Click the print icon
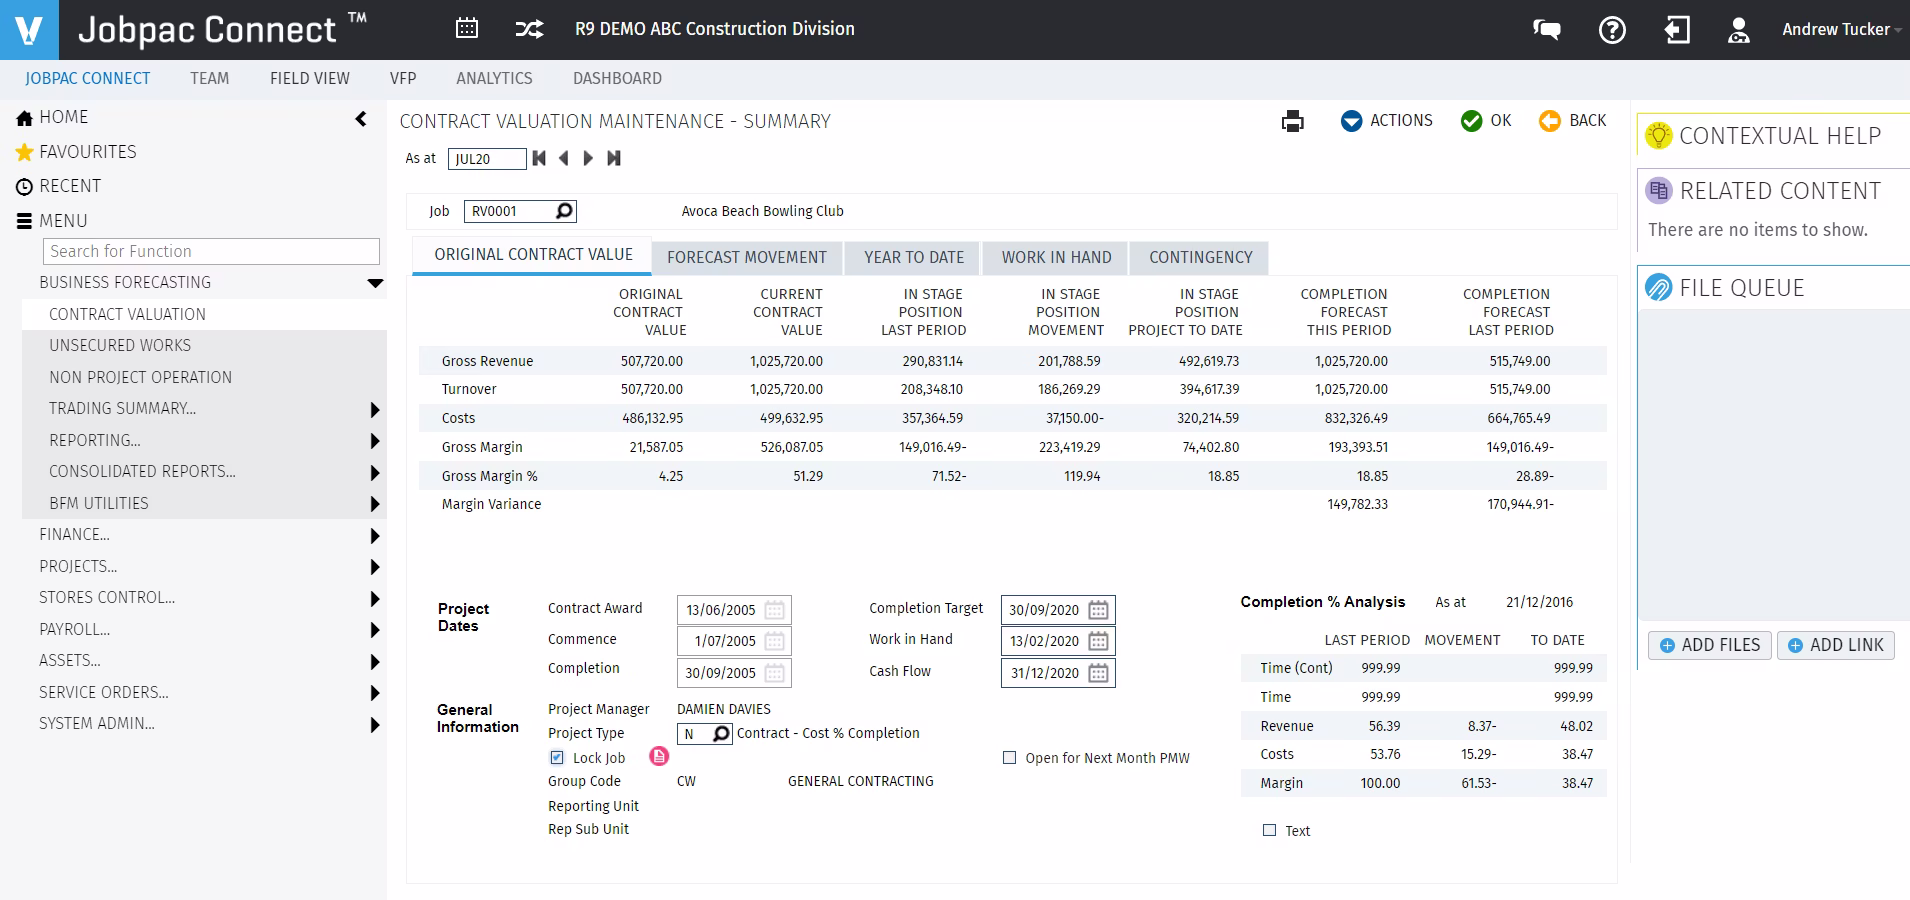1910x900 pixels. pos(1292,122)
